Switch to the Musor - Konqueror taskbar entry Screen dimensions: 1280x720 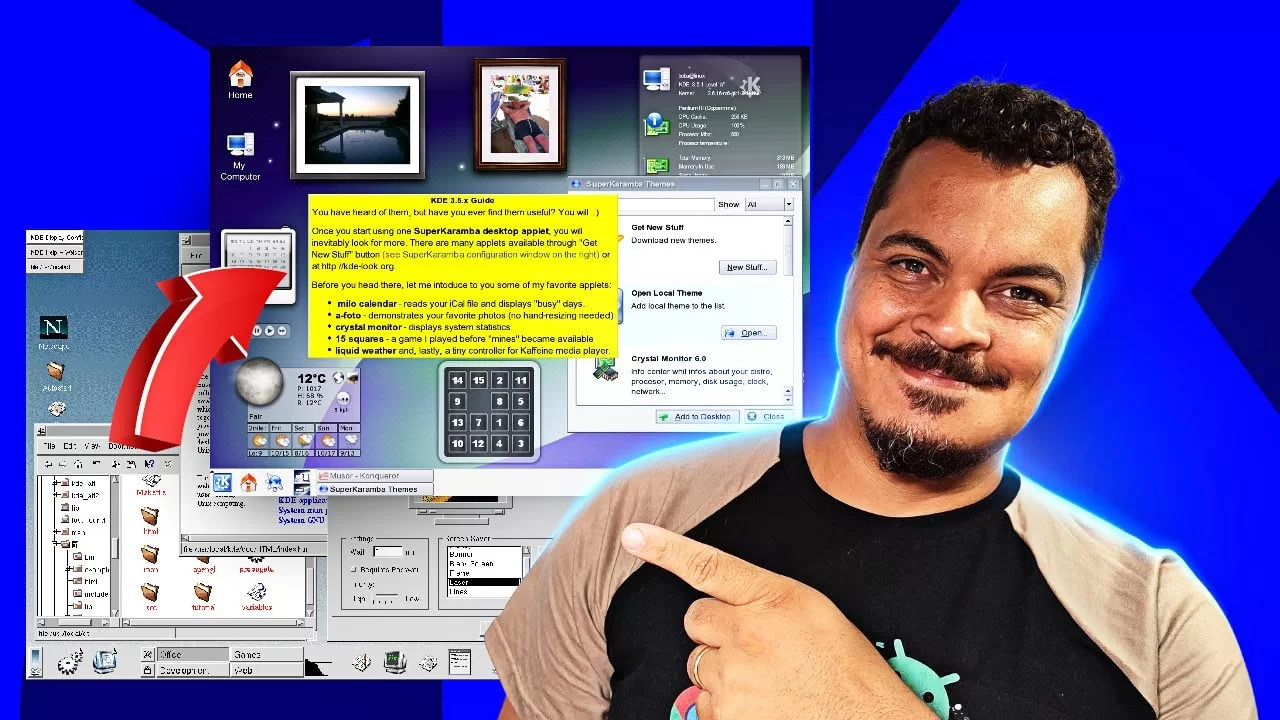pos(375,476)
